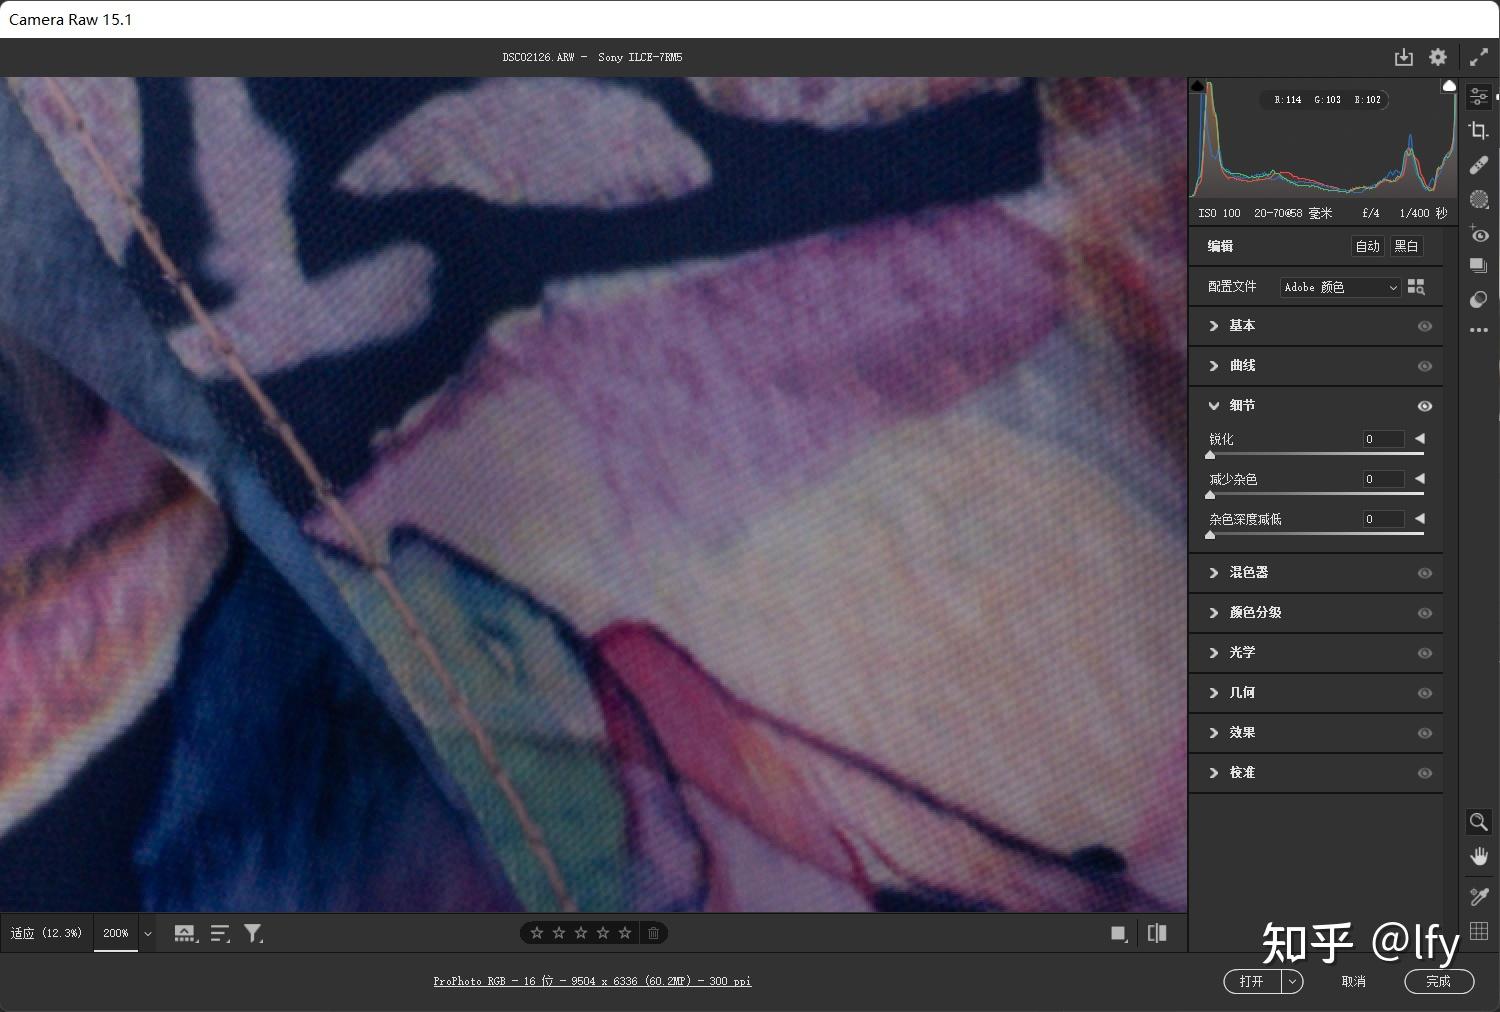Collapse the 细节 panel chevron

(x=1214, y=406)
